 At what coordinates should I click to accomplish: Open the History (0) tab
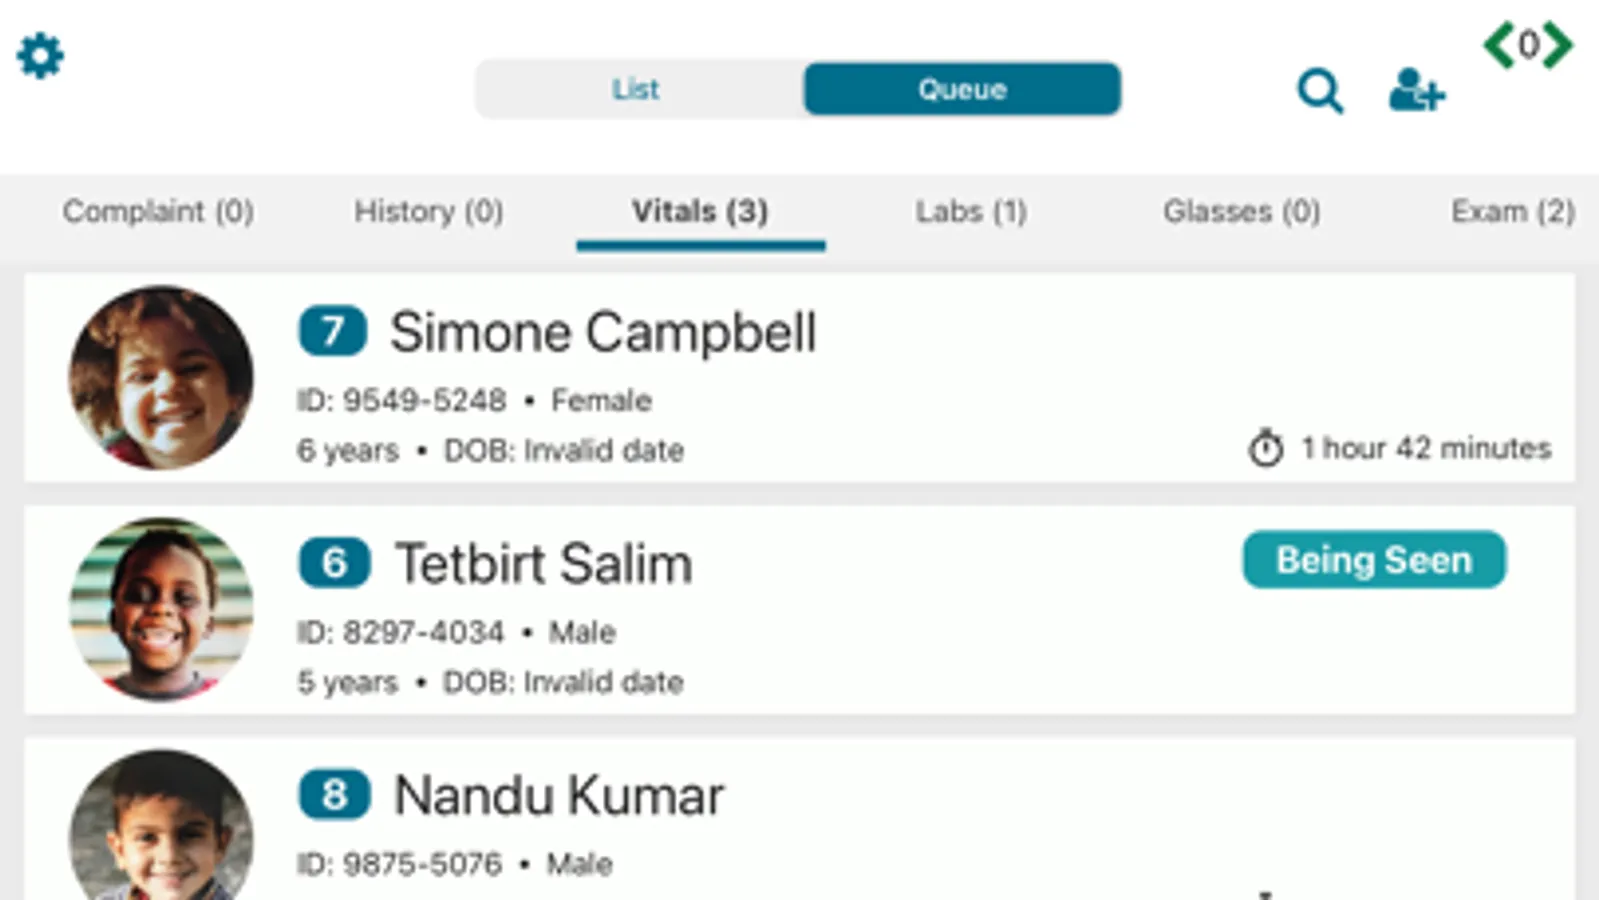tap(428, 211)
